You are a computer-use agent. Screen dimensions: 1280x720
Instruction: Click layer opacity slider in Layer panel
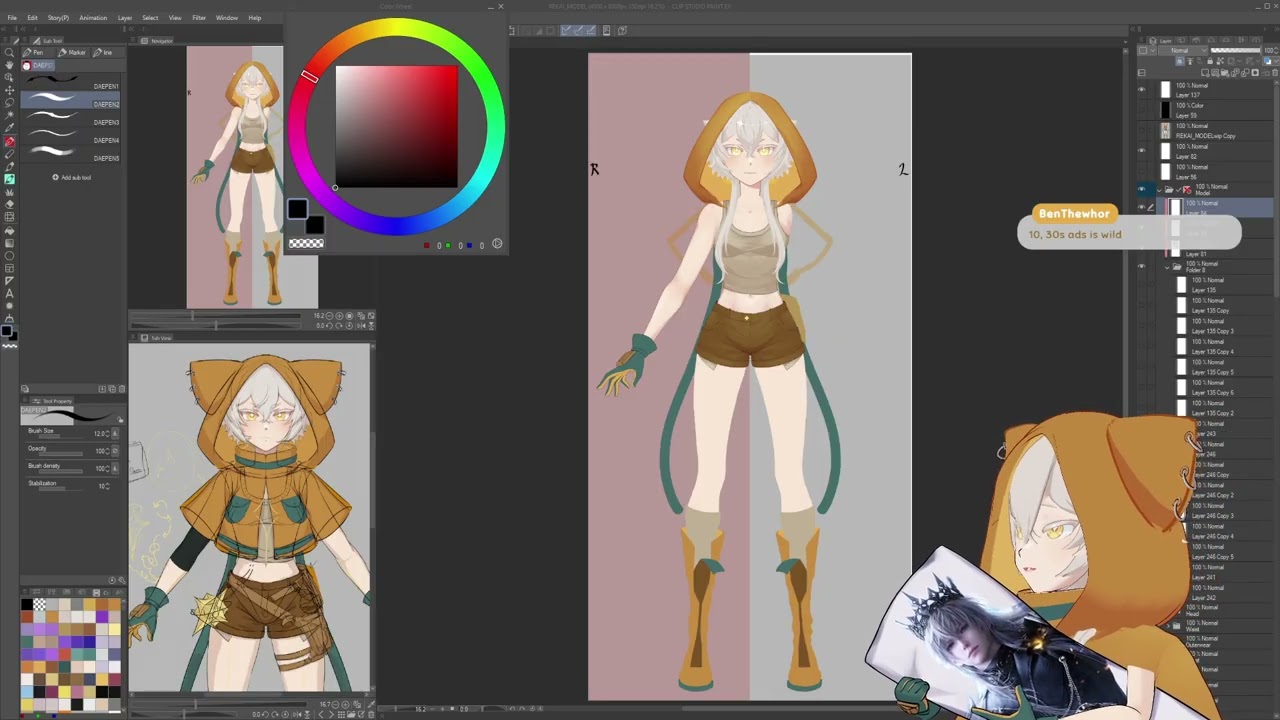click(x=1236, y=50)
